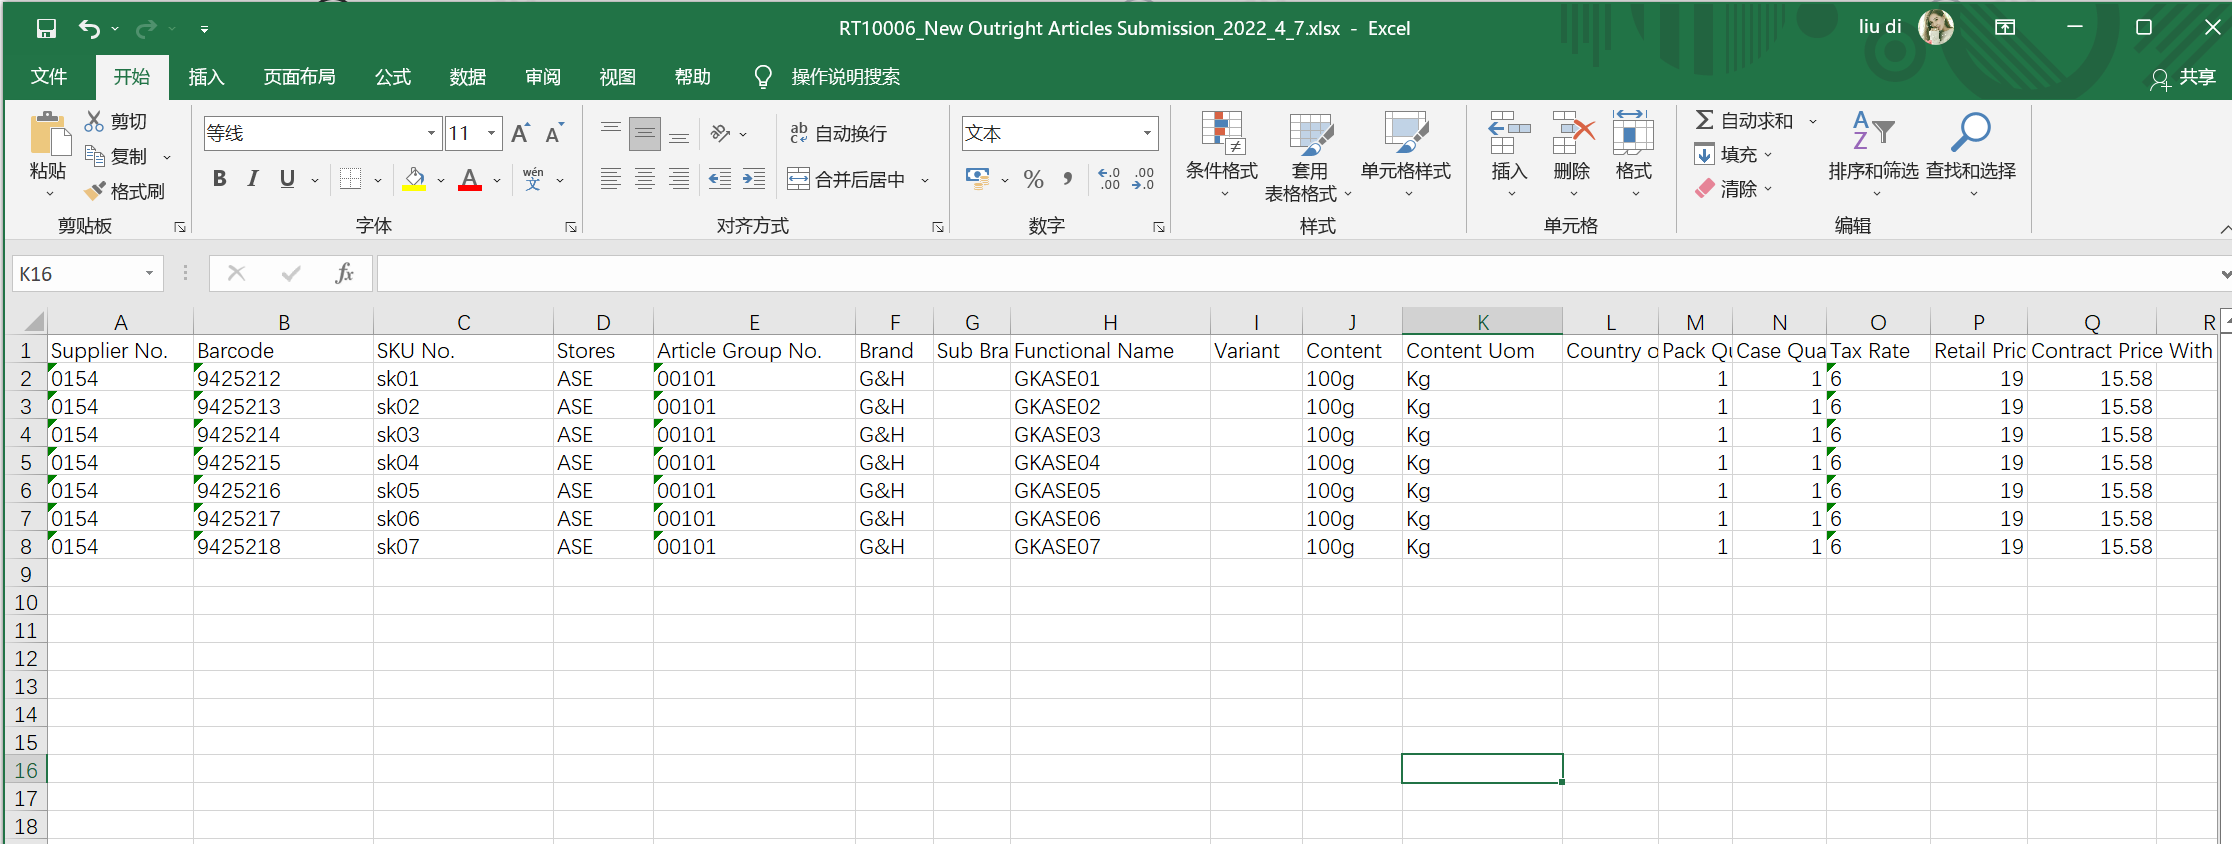Open the number format dropdown
The width and height of the screenshot is (2232, 844).
1147,133
